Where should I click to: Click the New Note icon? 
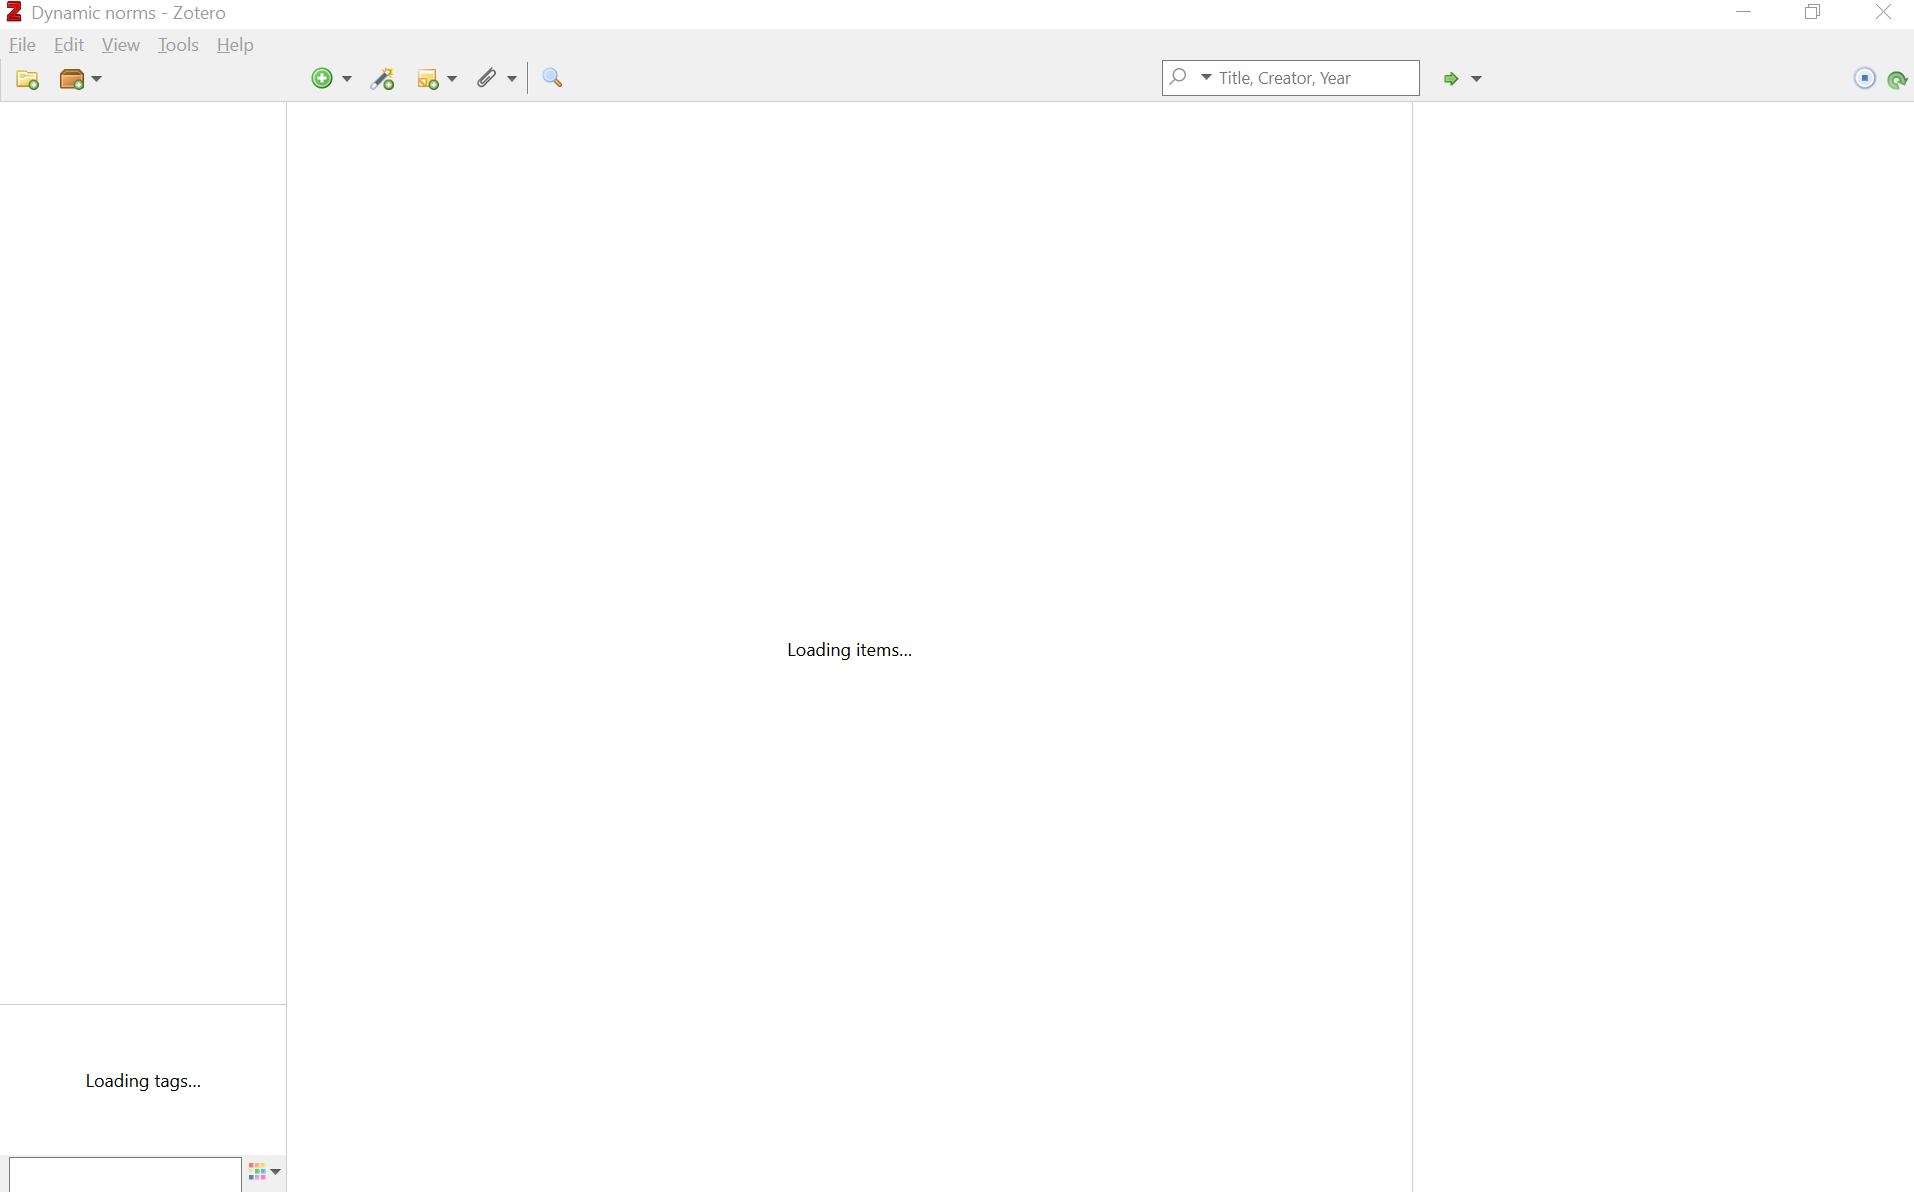[428, 79]
